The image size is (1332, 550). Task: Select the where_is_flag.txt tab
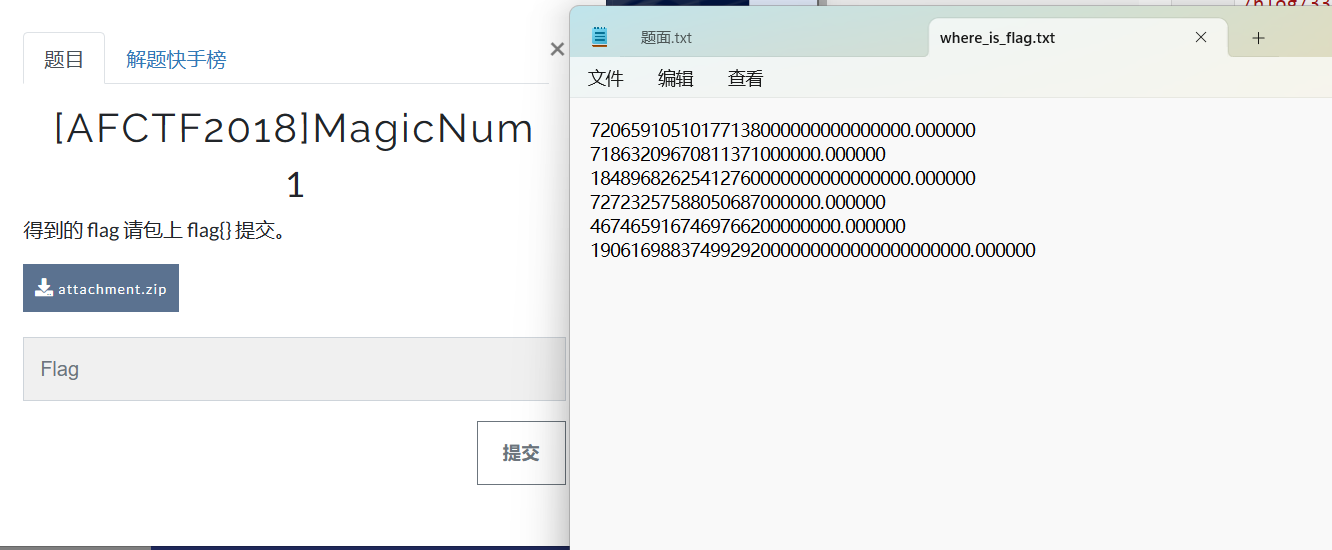click(x=1079, y=38)
